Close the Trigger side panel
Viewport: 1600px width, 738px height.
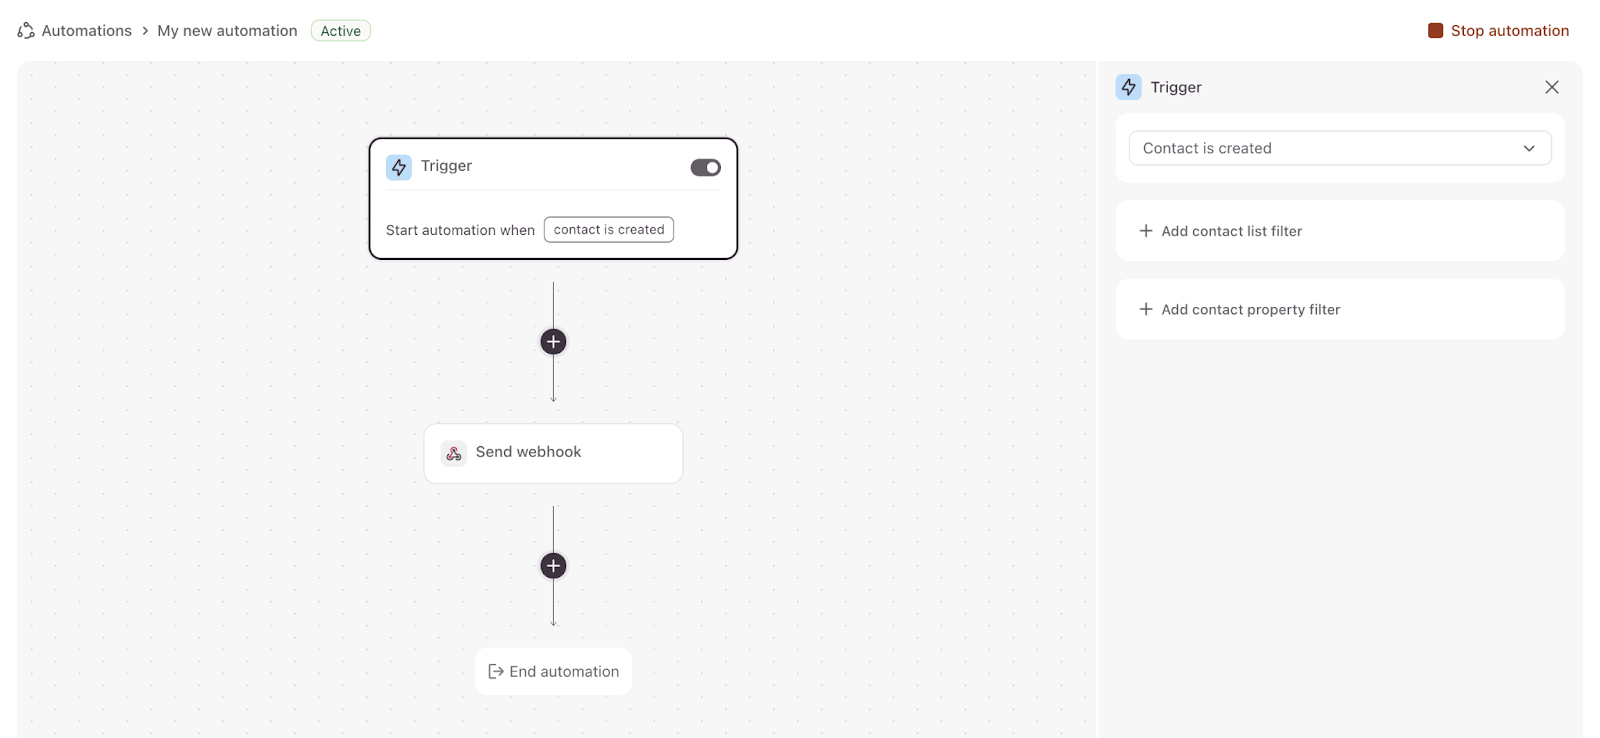(x=1551, y=87)
